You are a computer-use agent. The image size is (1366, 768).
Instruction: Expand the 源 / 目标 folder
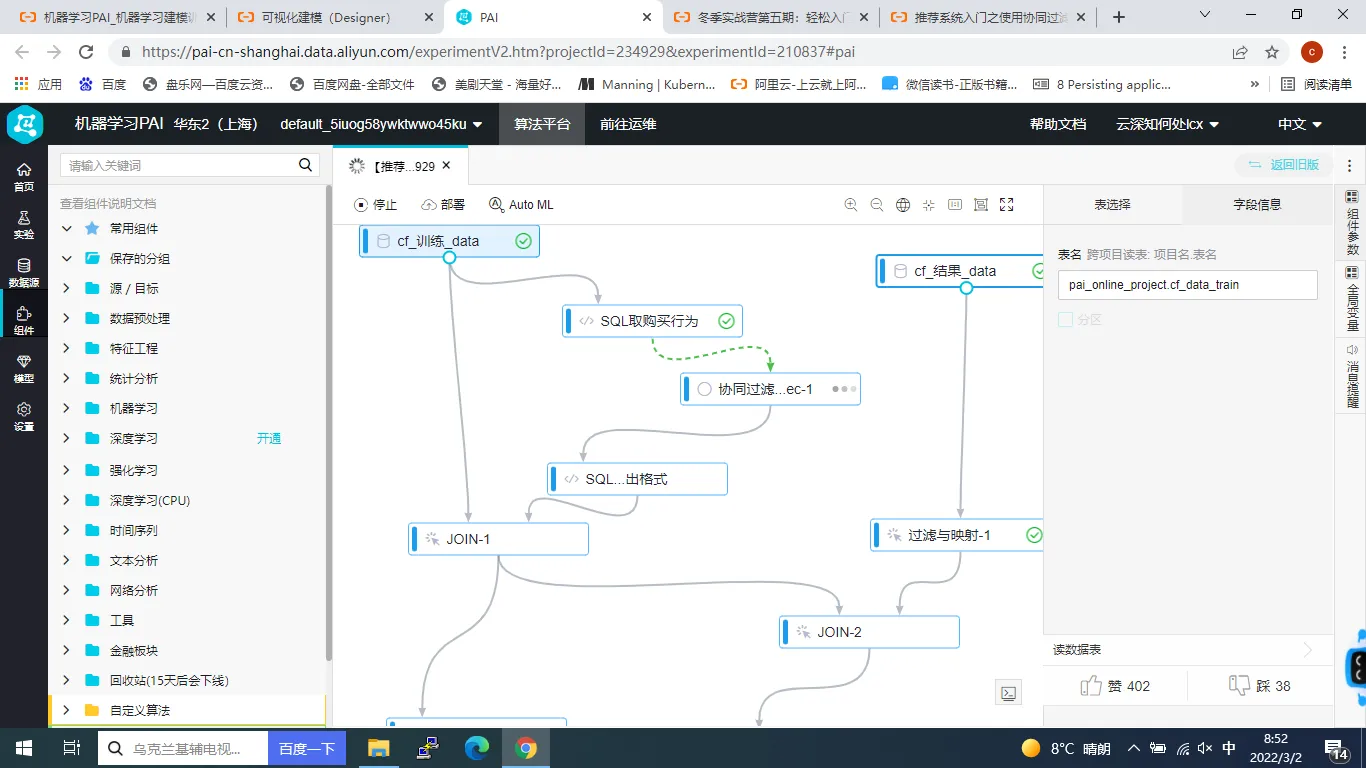point(67,288)
